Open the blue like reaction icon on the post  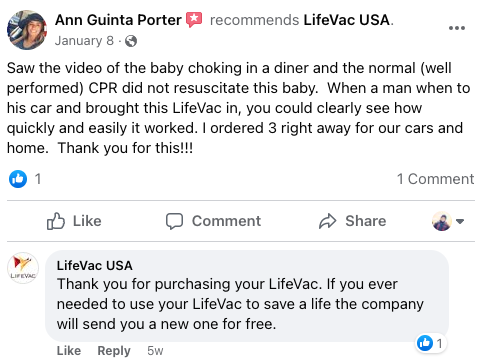click(x=18, y=179)
